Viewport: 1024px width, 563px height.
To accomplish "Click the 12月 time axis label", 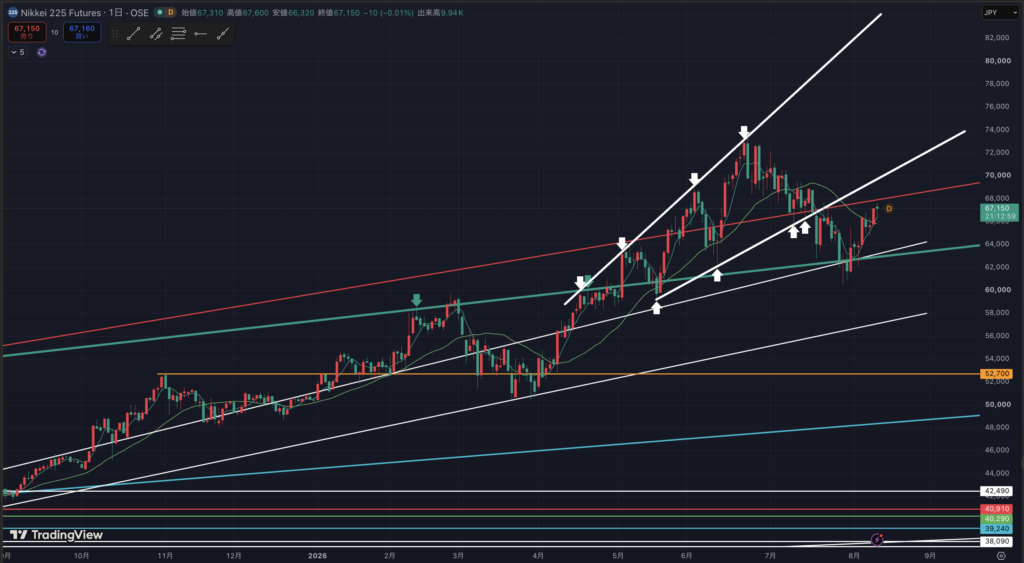I will click(x=234, y=556).
